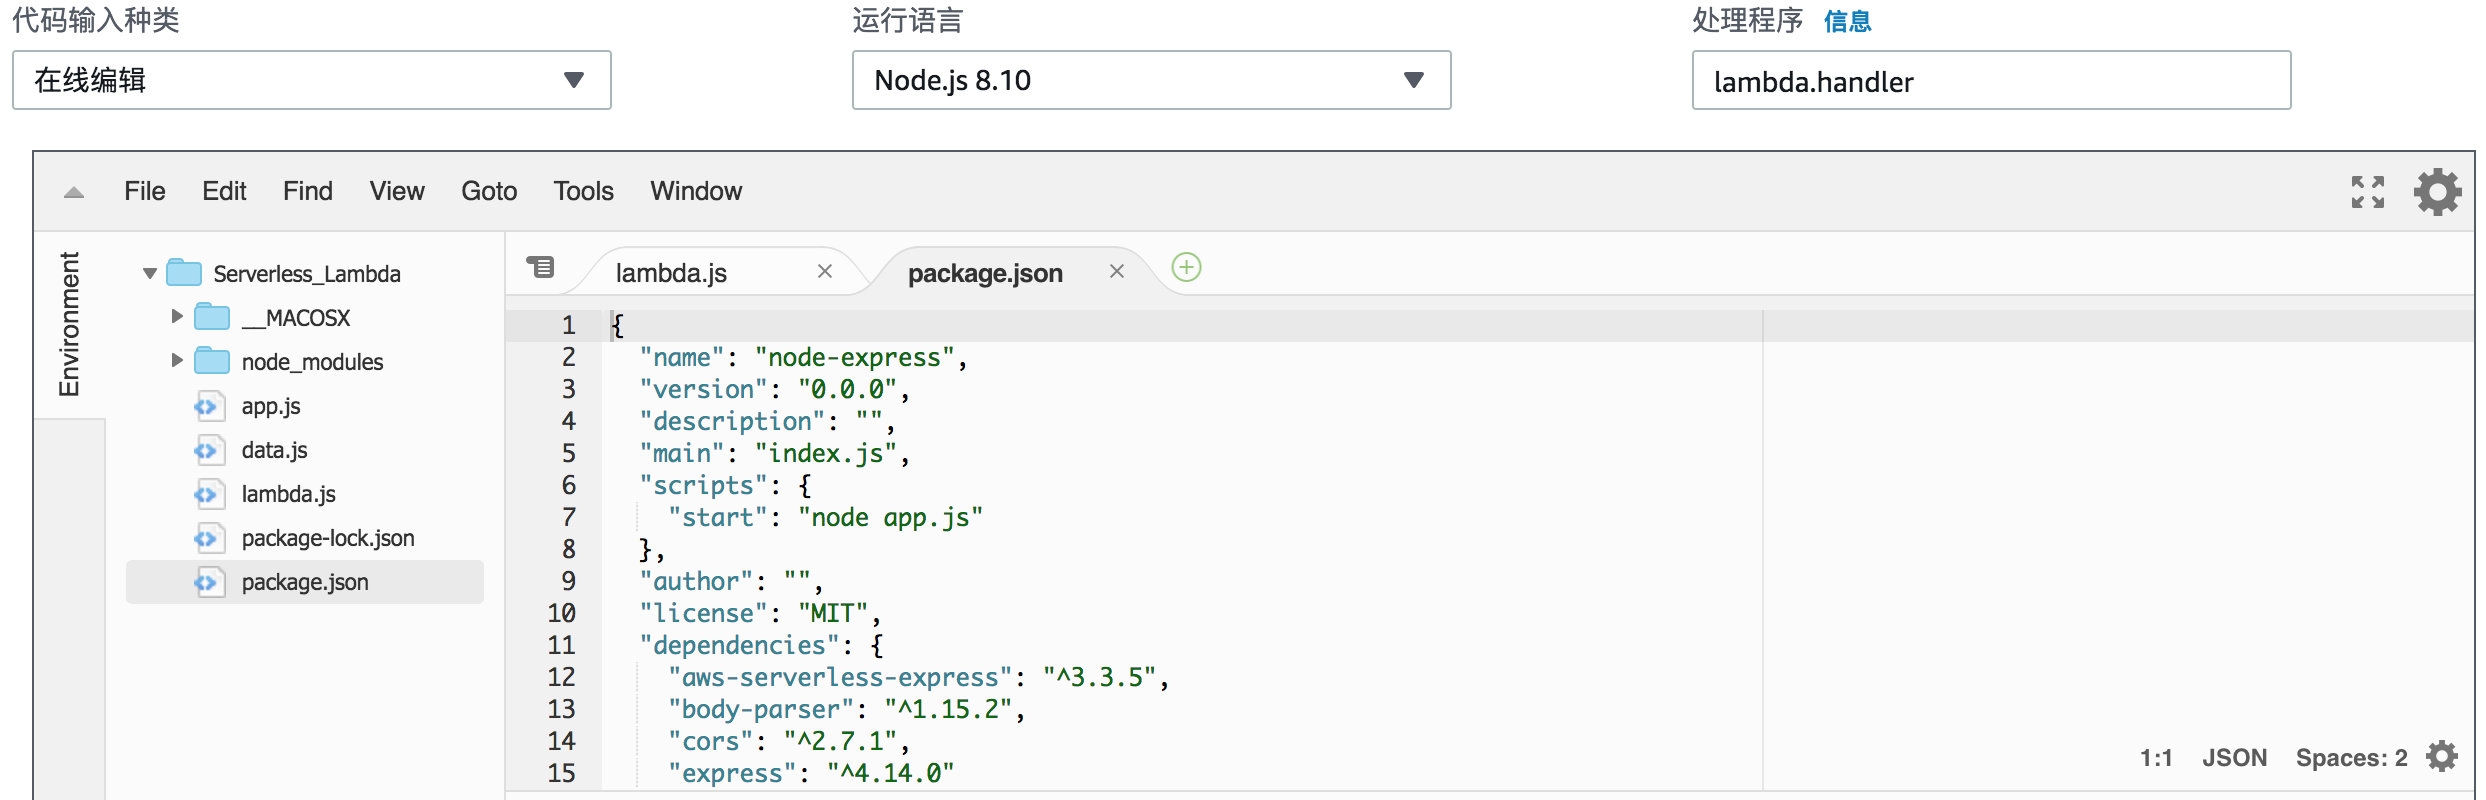Close the lambda.js tab

point(825,272)
